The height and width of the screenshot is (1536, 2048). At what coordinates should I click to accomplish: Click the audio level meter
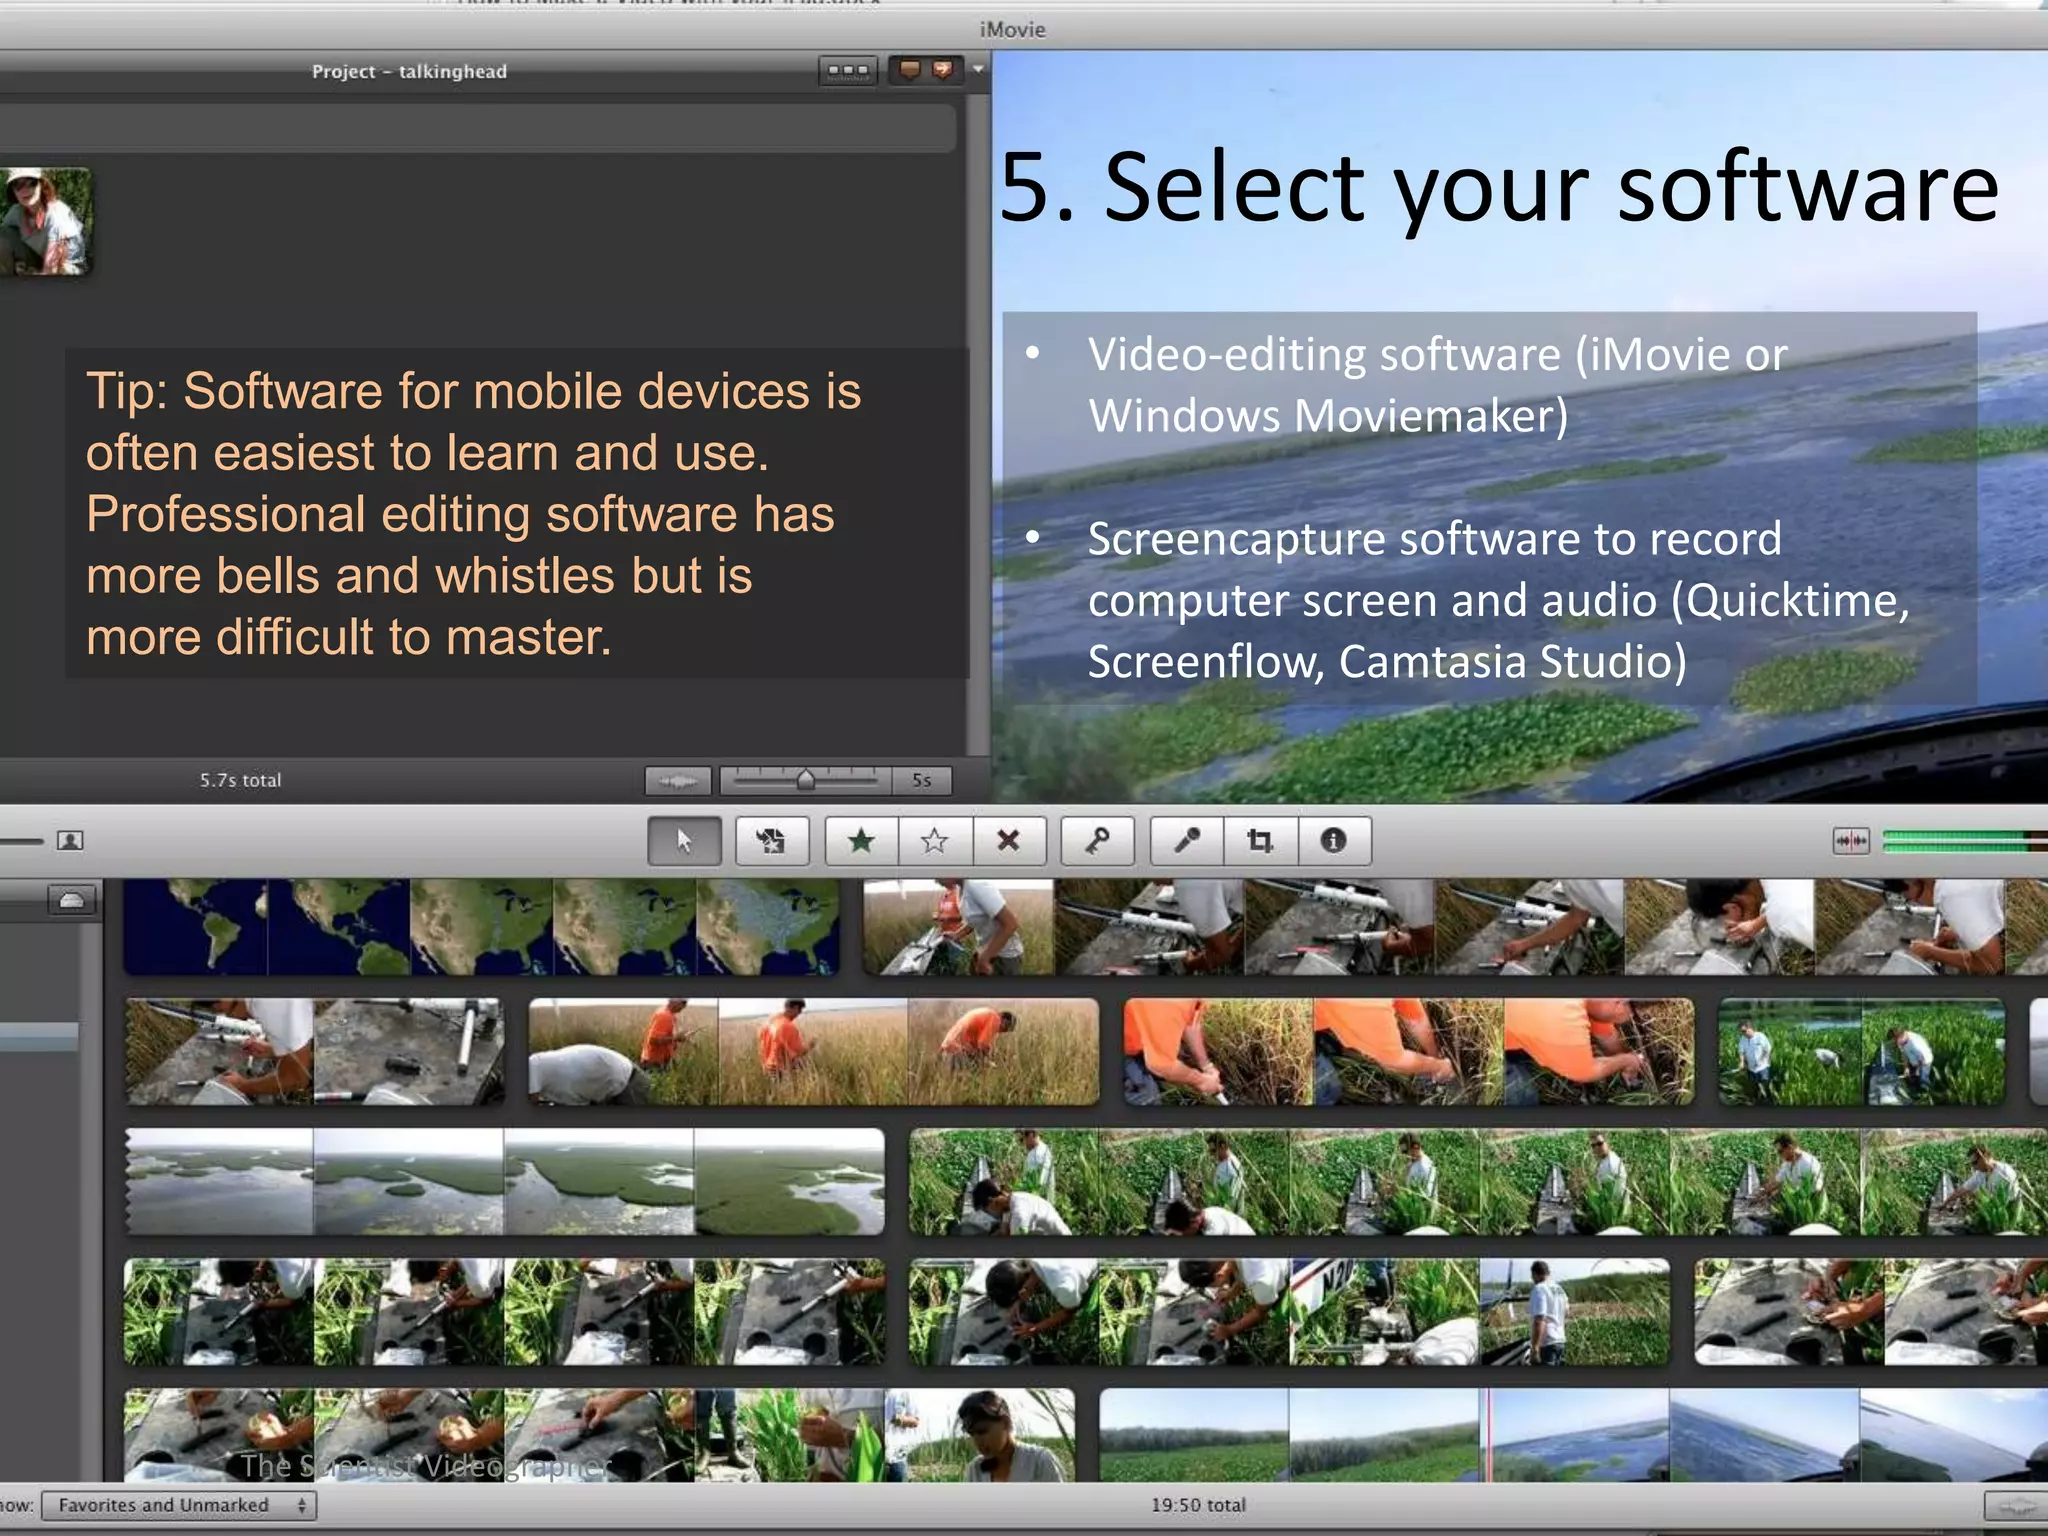pyautogui.click(x=1964, y=841)
